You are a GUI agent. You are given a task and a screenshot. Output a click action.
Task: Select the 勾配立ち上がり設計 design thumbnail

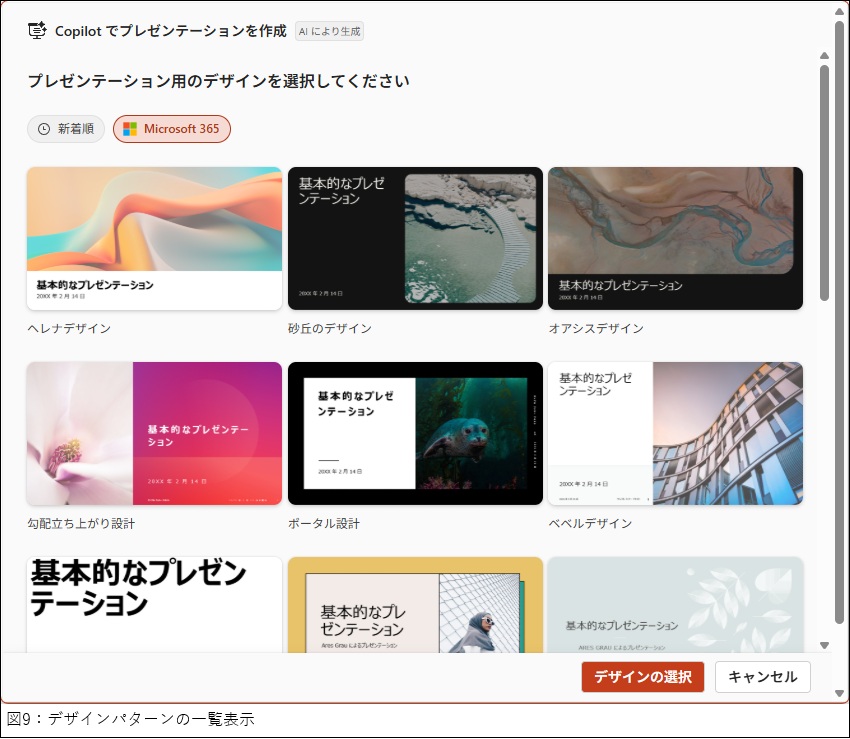pyautogui.click(x=154, y=433)
